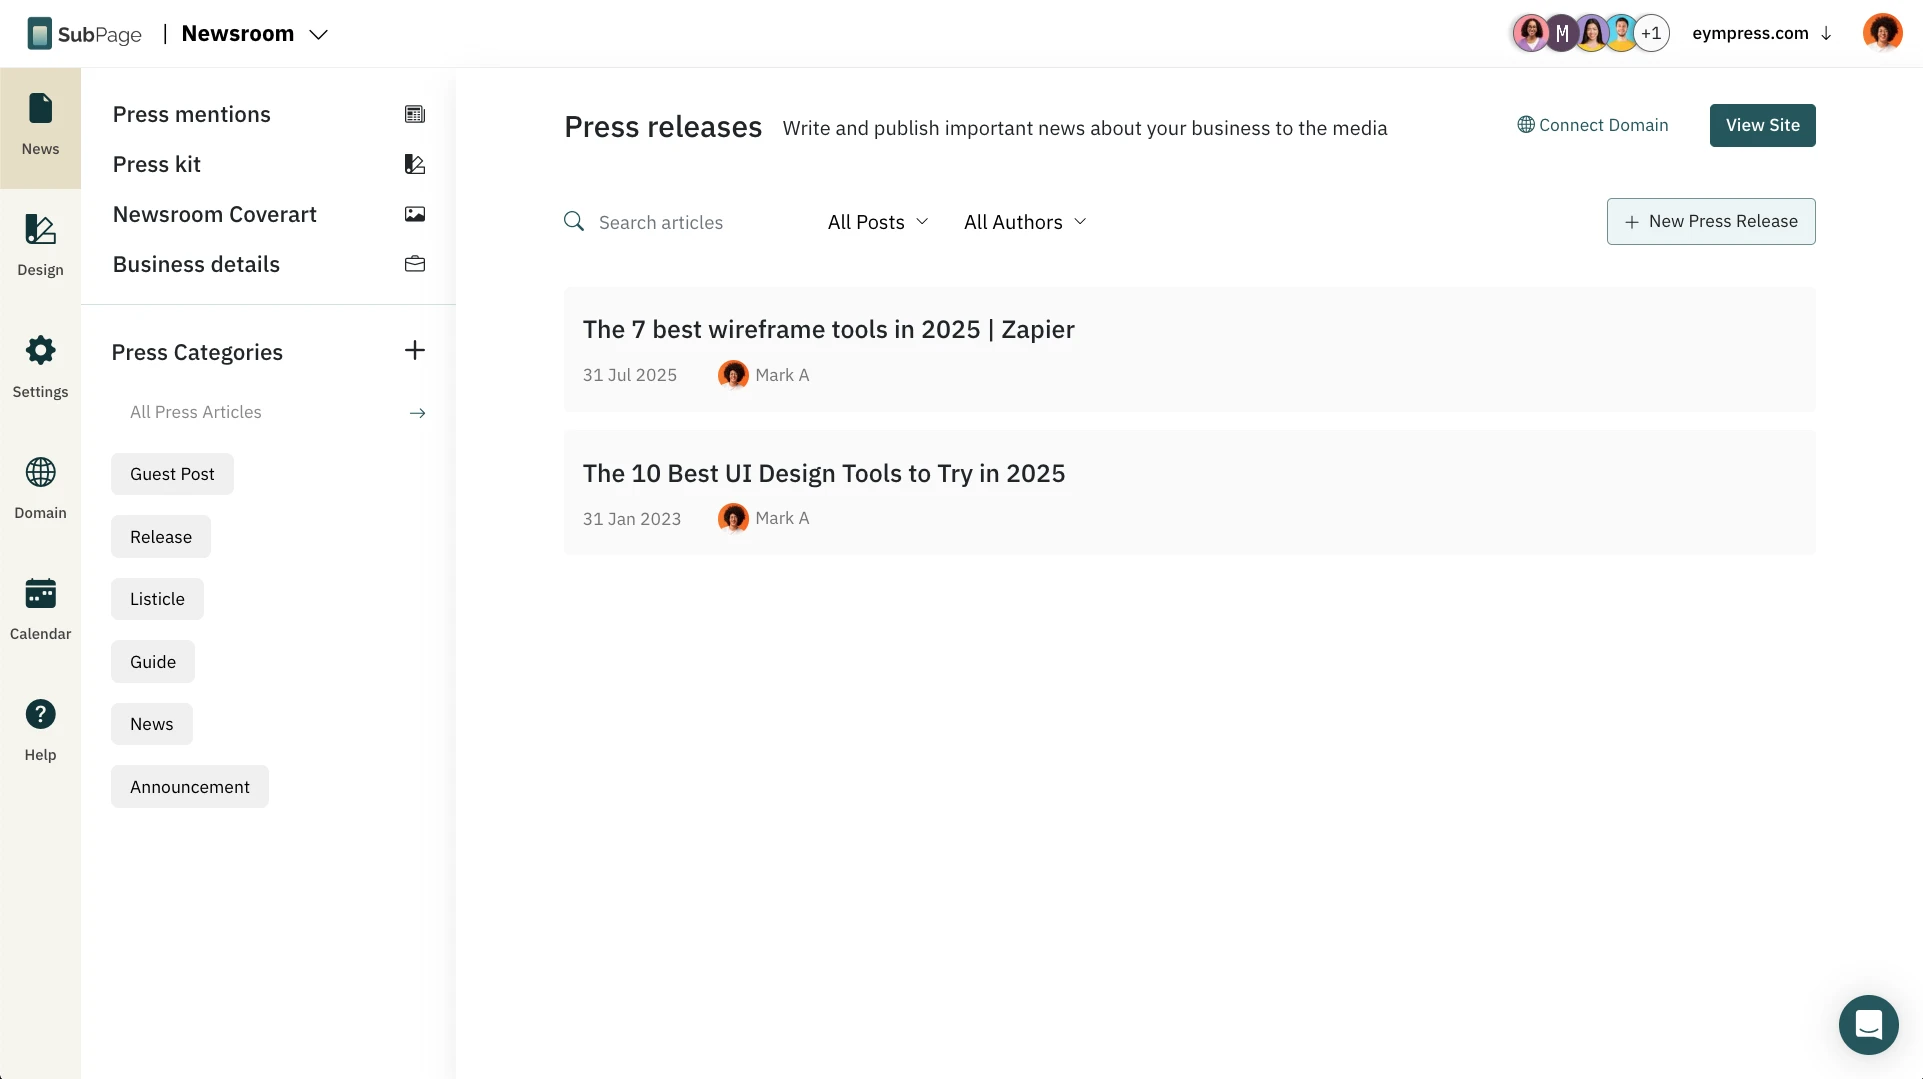
Task: Open the Calendar section
Action: (x=40, y=609)
